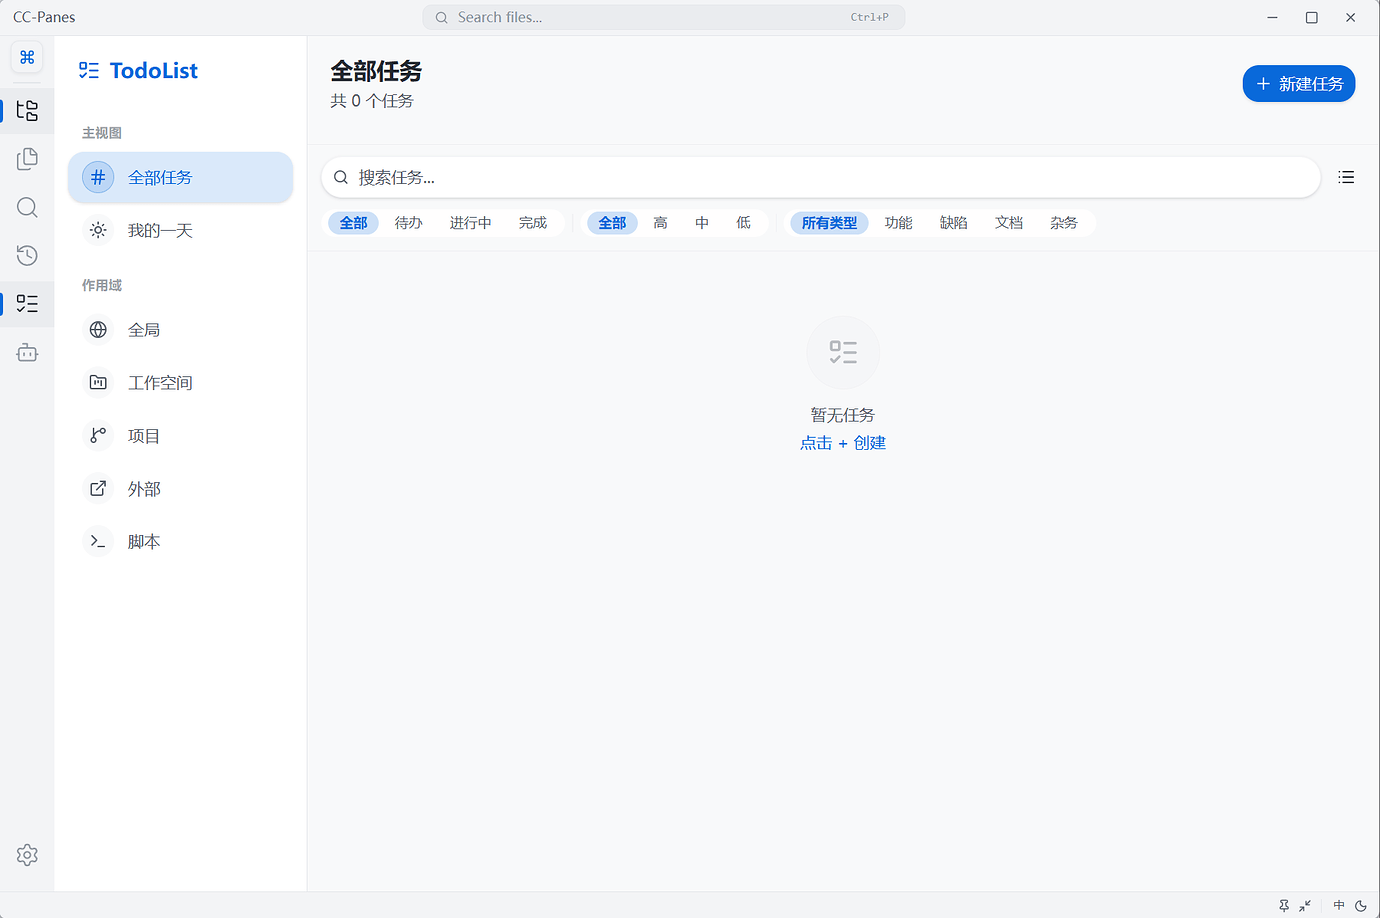Select priority filter 全部
The image size is (1380, 918).
612,223
